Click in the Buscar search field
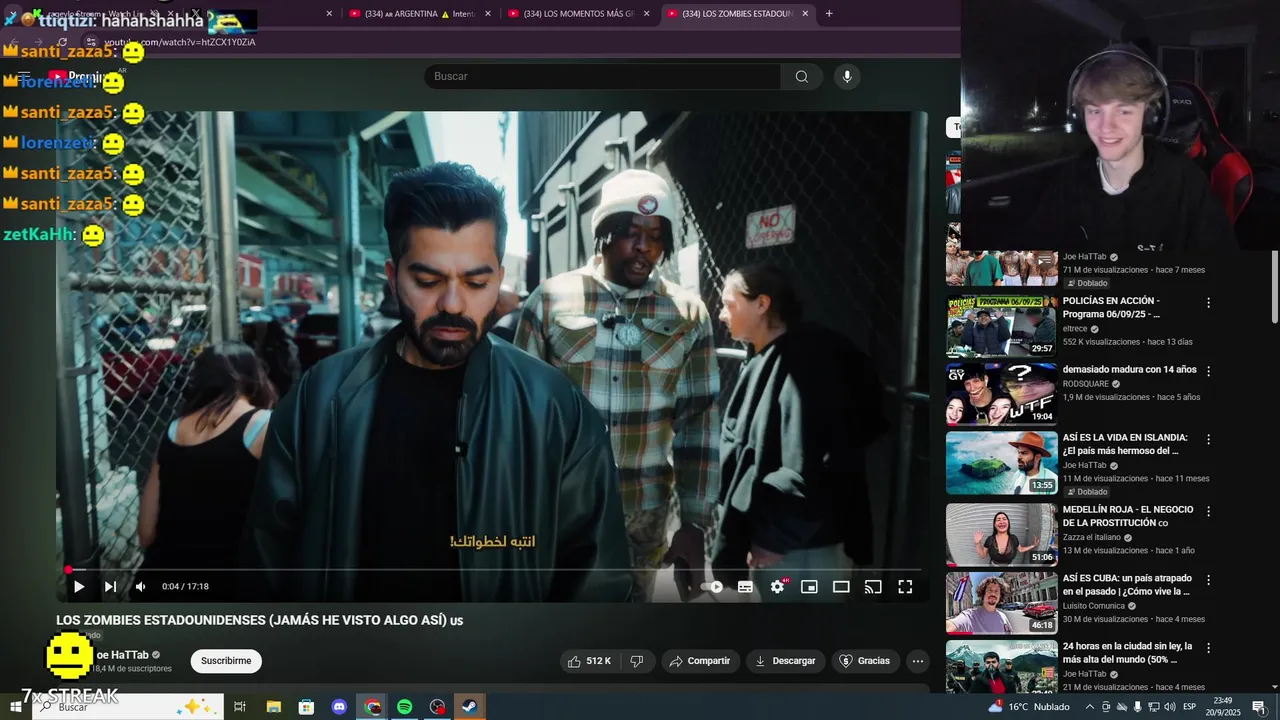Viewport: 1280px width, 720px height. pos(602,76)
